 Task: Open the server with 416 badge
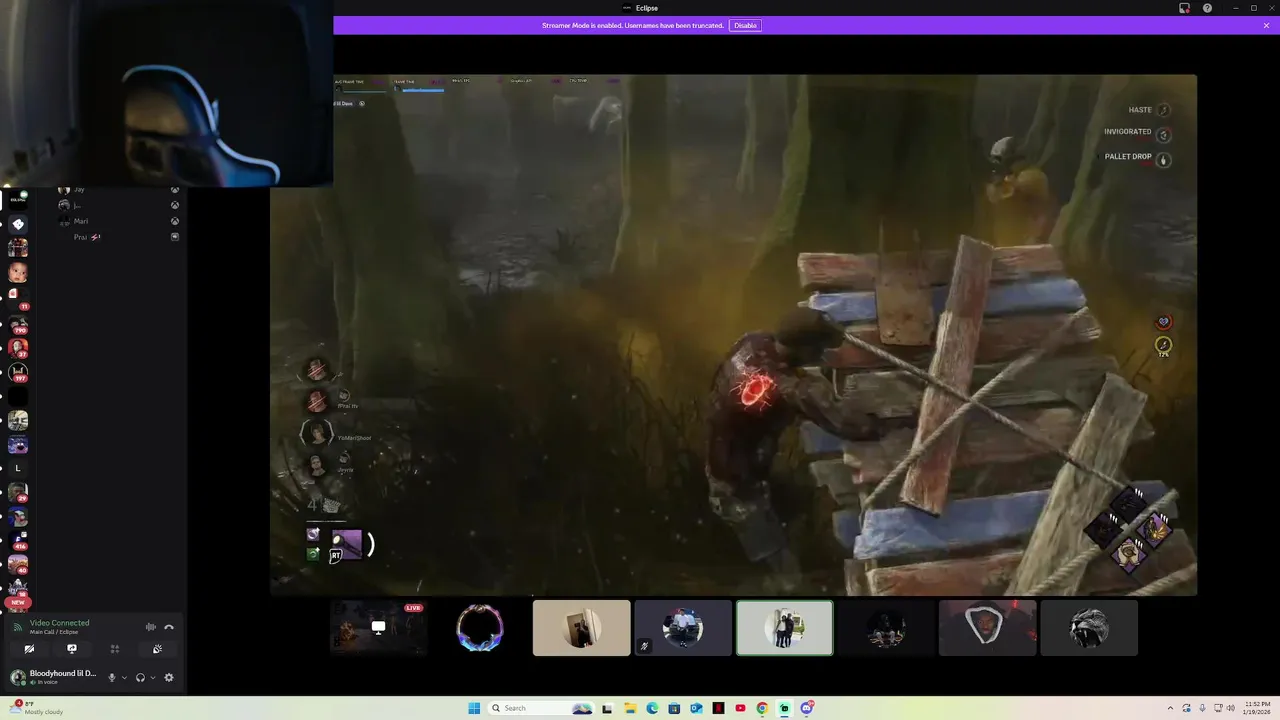(18, 541)
